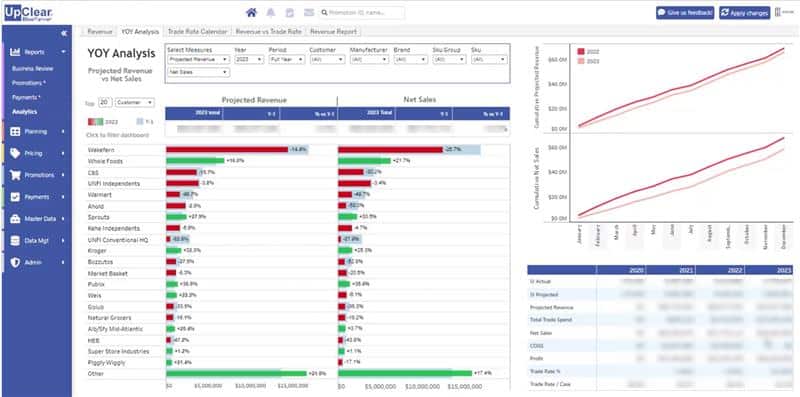Screen dimensions: 800x397
Task: Open the Revenue vs Trade Rate tab
Action: click(268, 32)
